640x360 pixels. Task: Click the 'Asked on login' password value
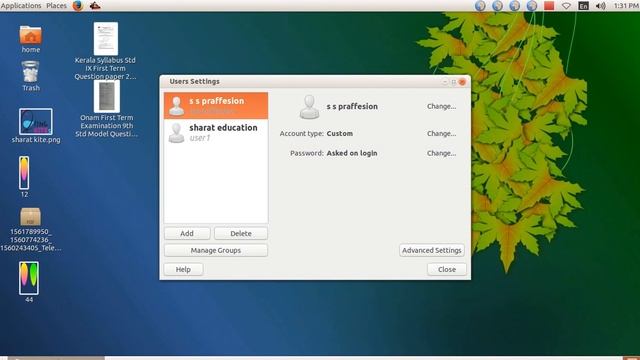[352, 153]
